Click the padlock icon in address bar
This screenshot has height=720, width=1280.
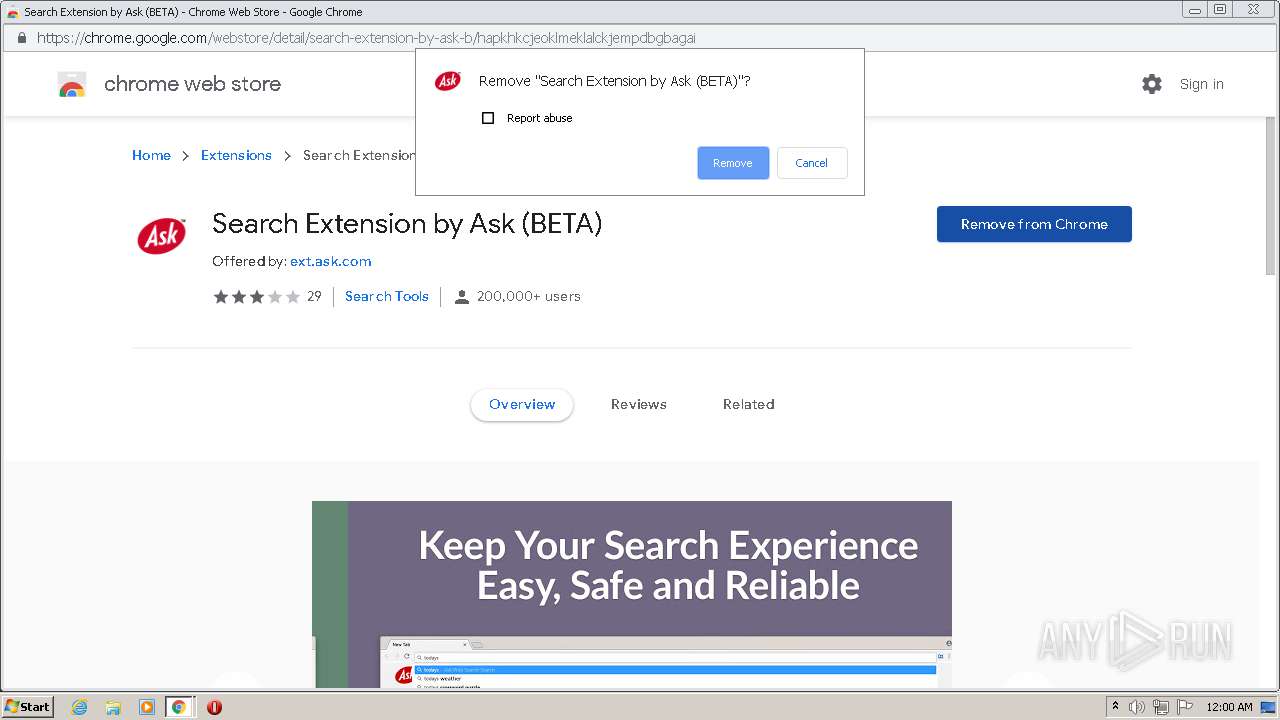coord(21,38)
